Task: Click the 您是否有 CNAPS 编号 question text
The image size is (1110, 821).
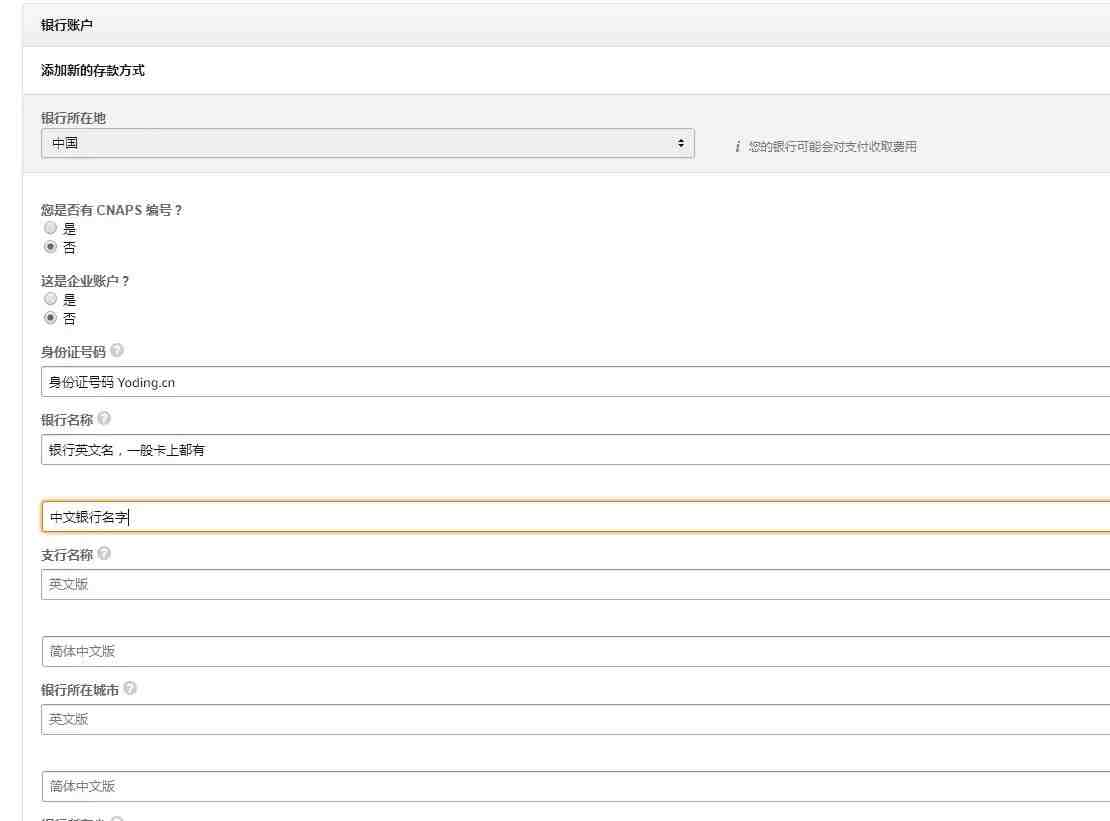Action: tap(111, 210)
